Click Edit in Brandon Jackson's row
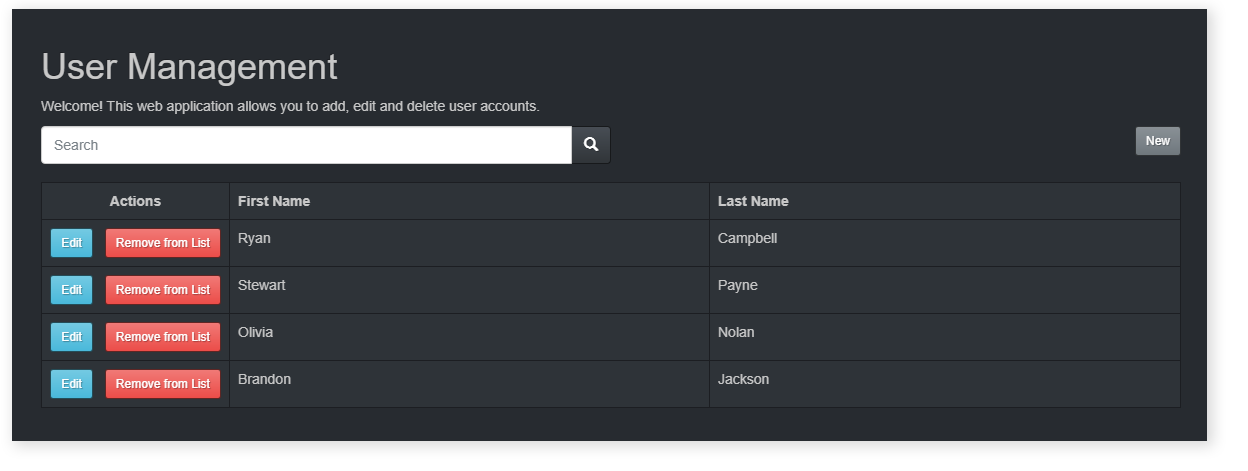 71,384
